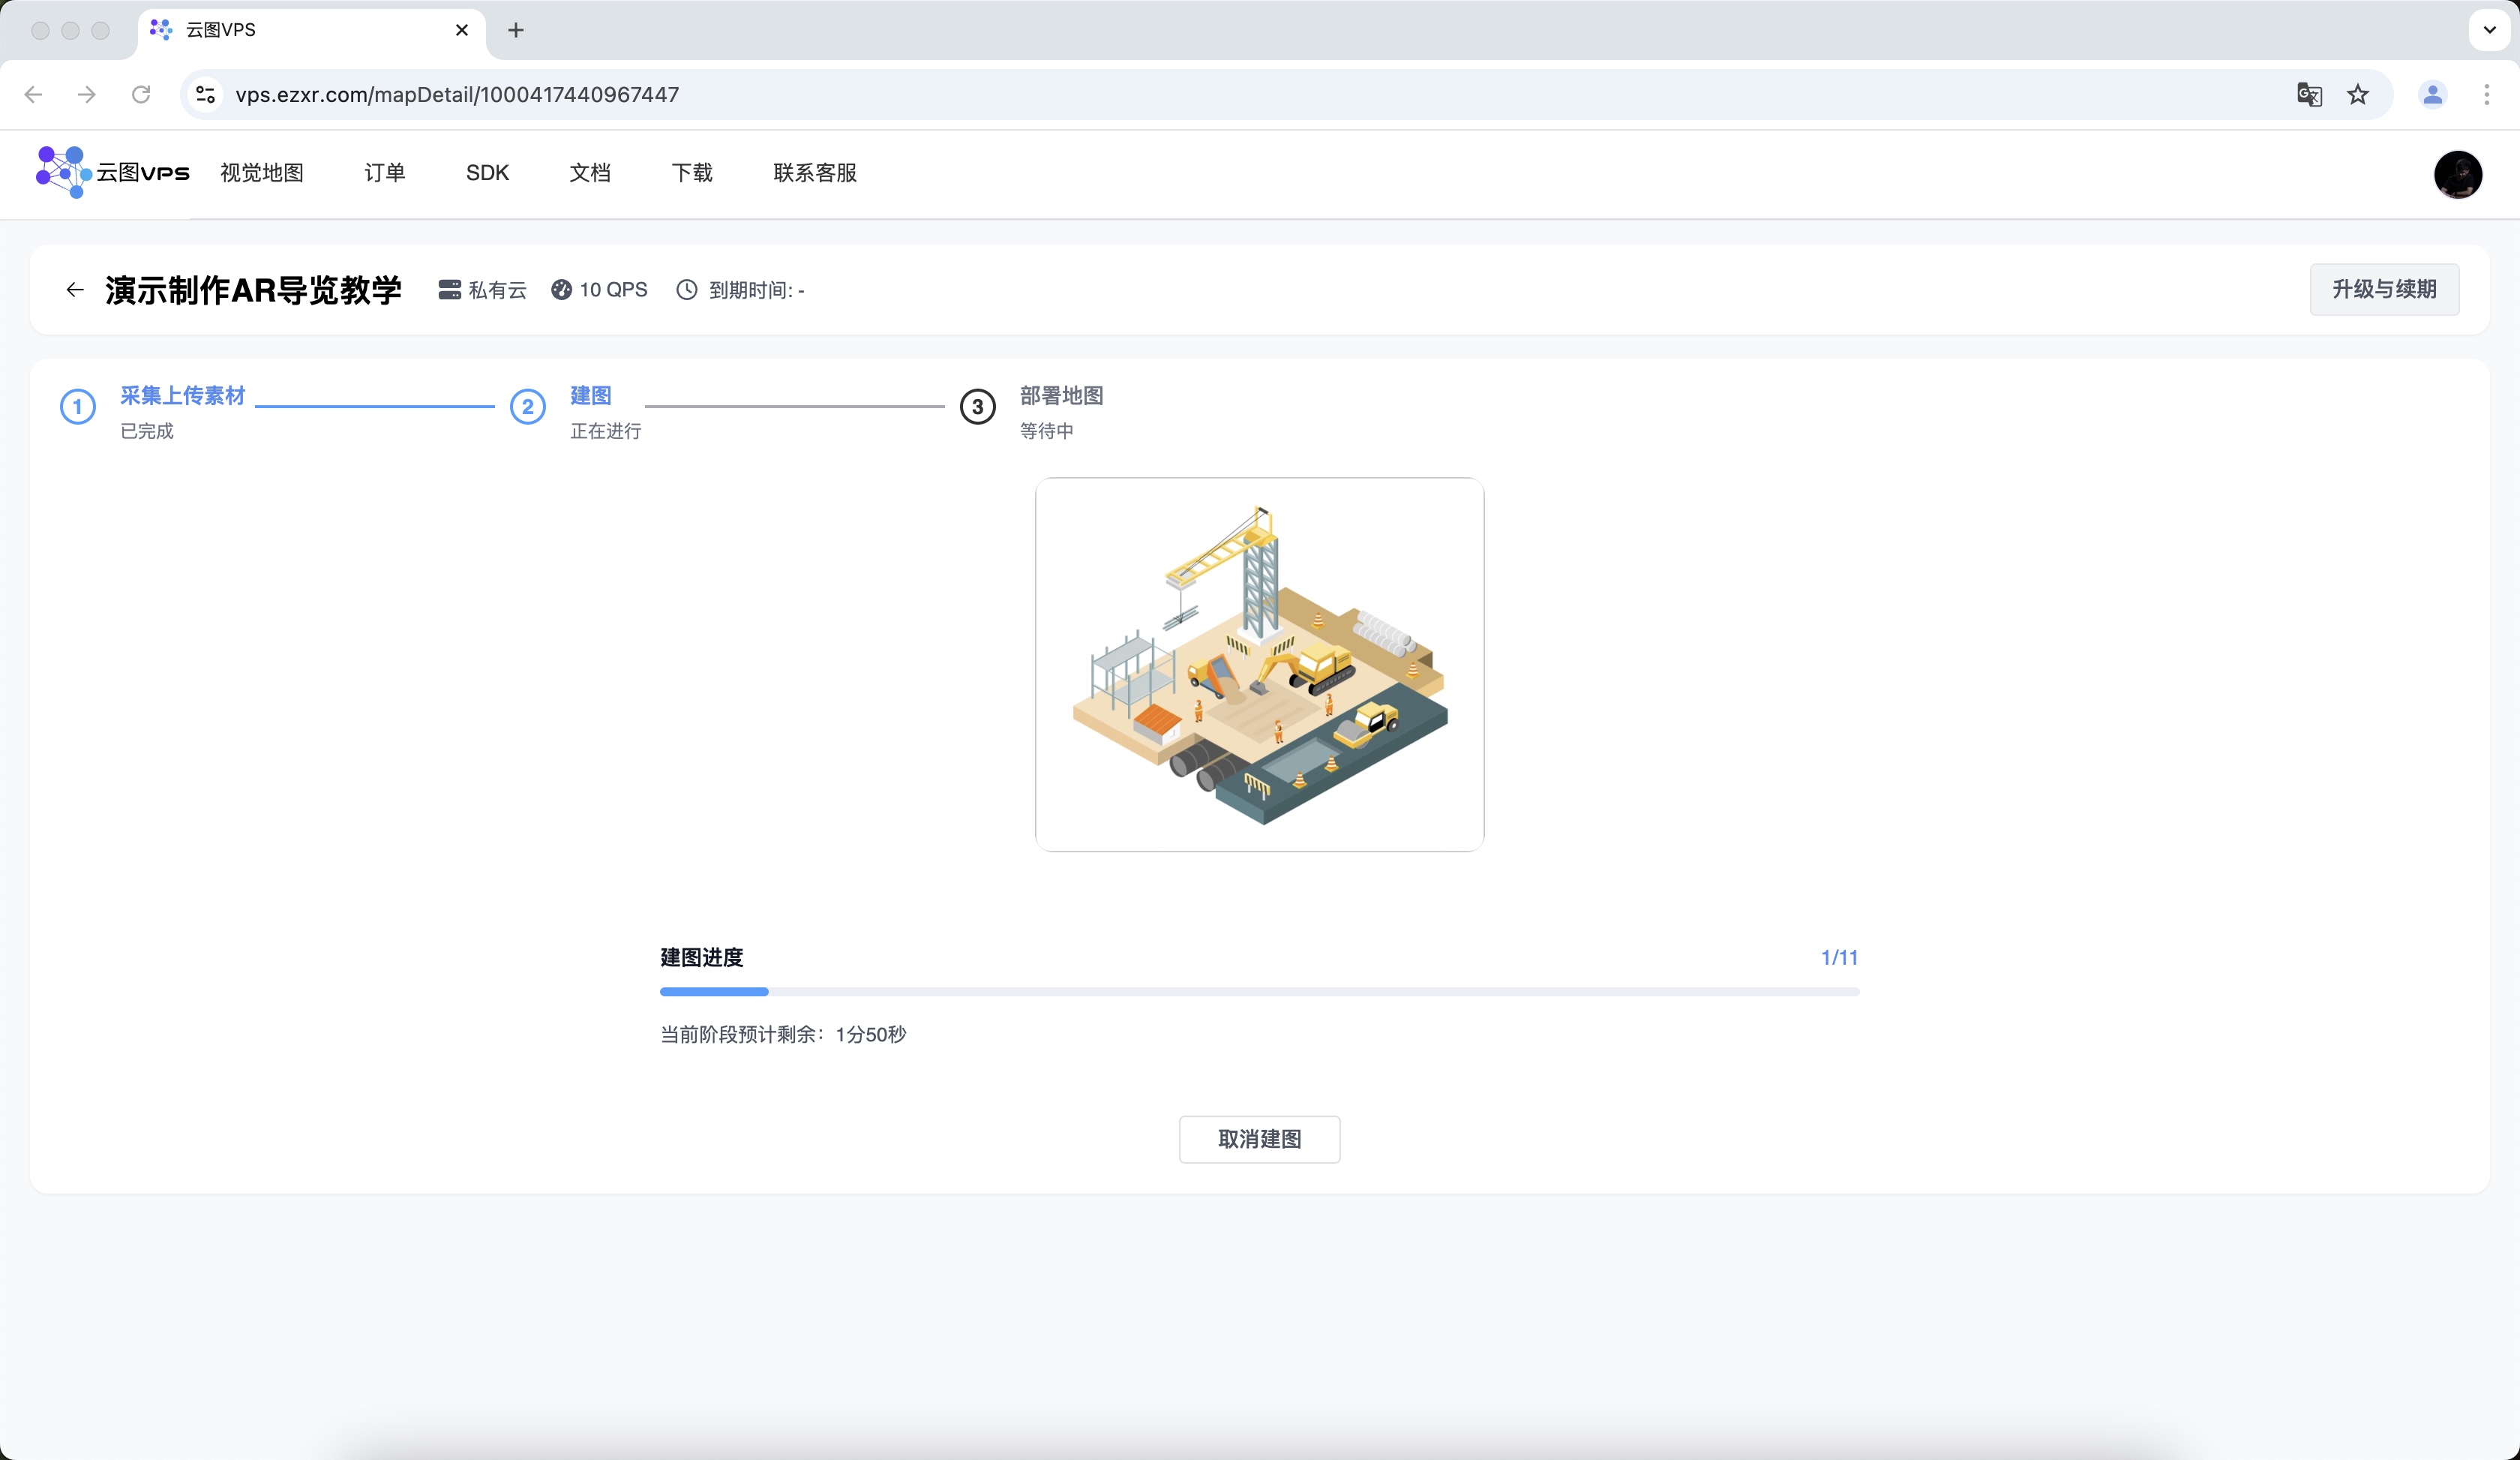The height and width of the screenshot is (1460, 2520).
Task: Click the 升级与续期 button
Action: (x=2384, y=289)
